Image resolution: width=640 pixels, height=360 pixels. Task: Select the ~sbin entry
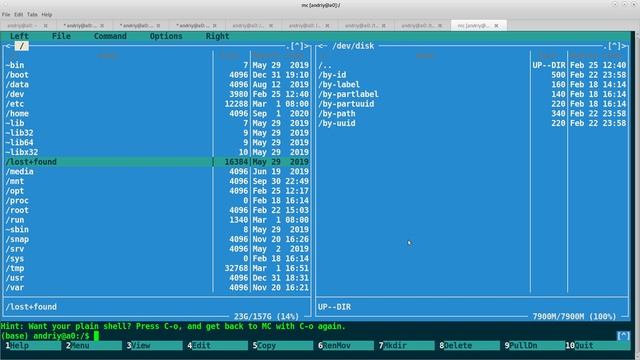coord(157,229)
